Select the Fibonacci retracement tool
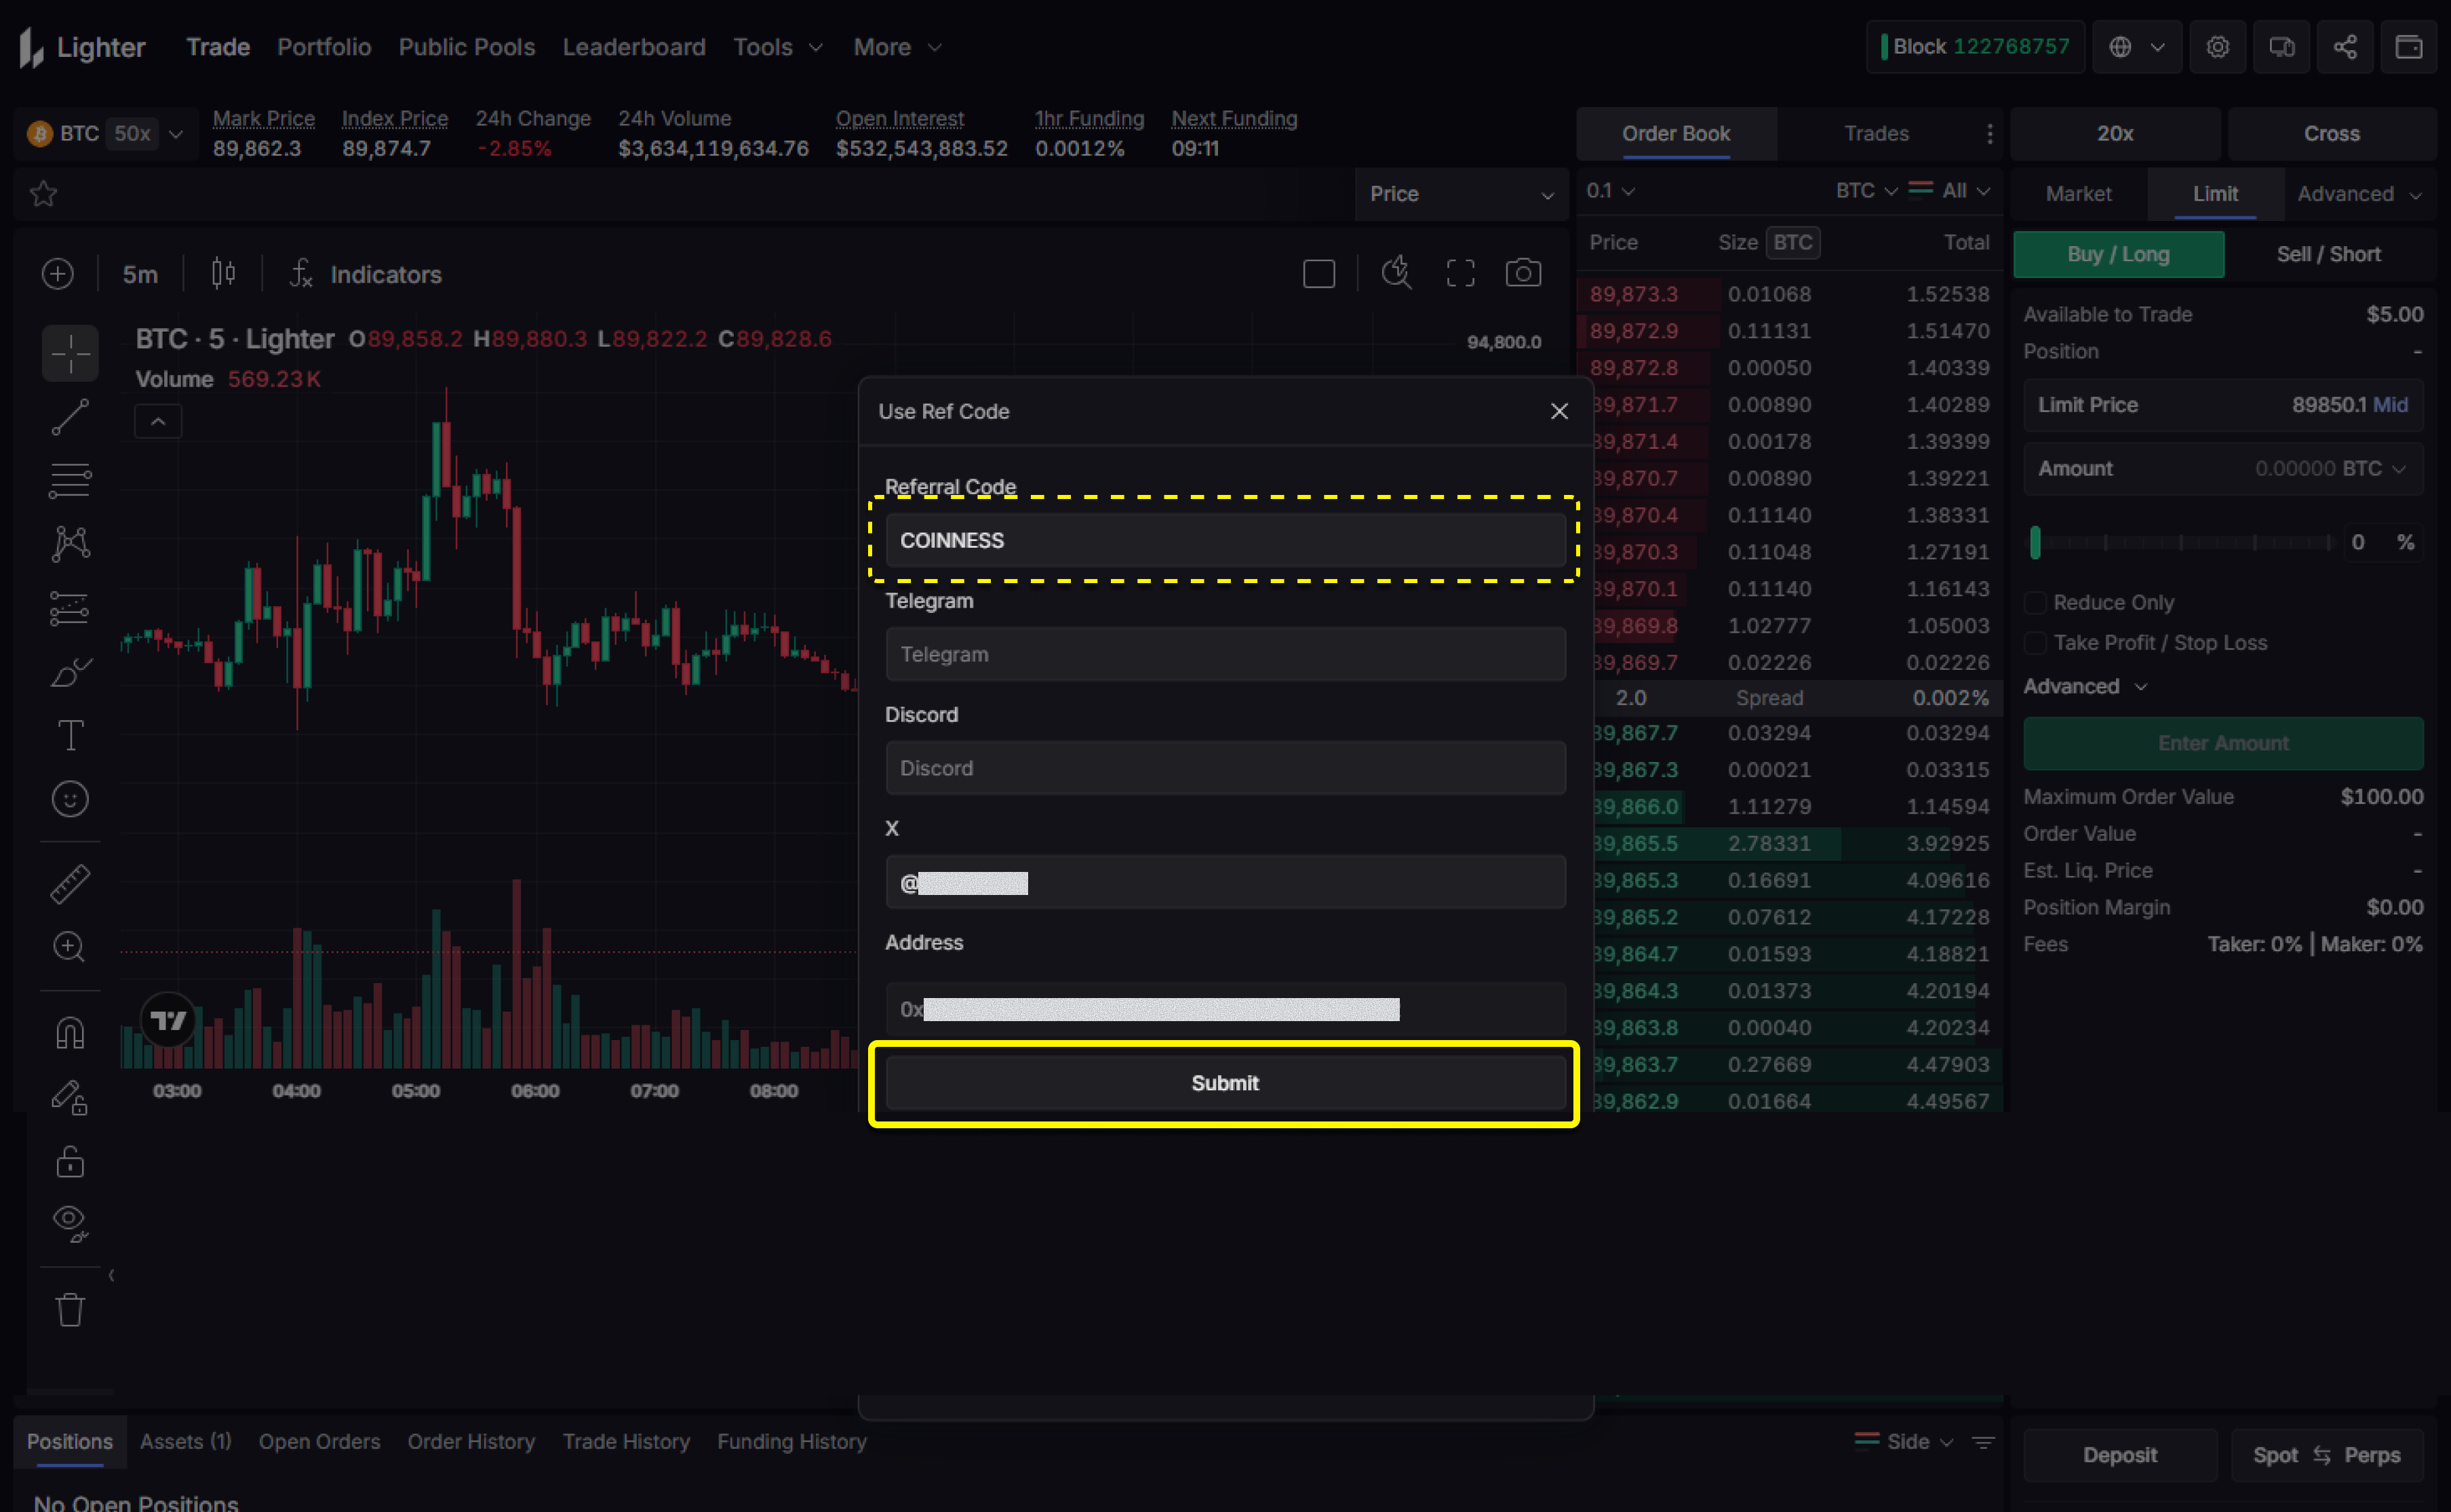The width and height of the screenshot is (2451, 1512). coord(70,481)
